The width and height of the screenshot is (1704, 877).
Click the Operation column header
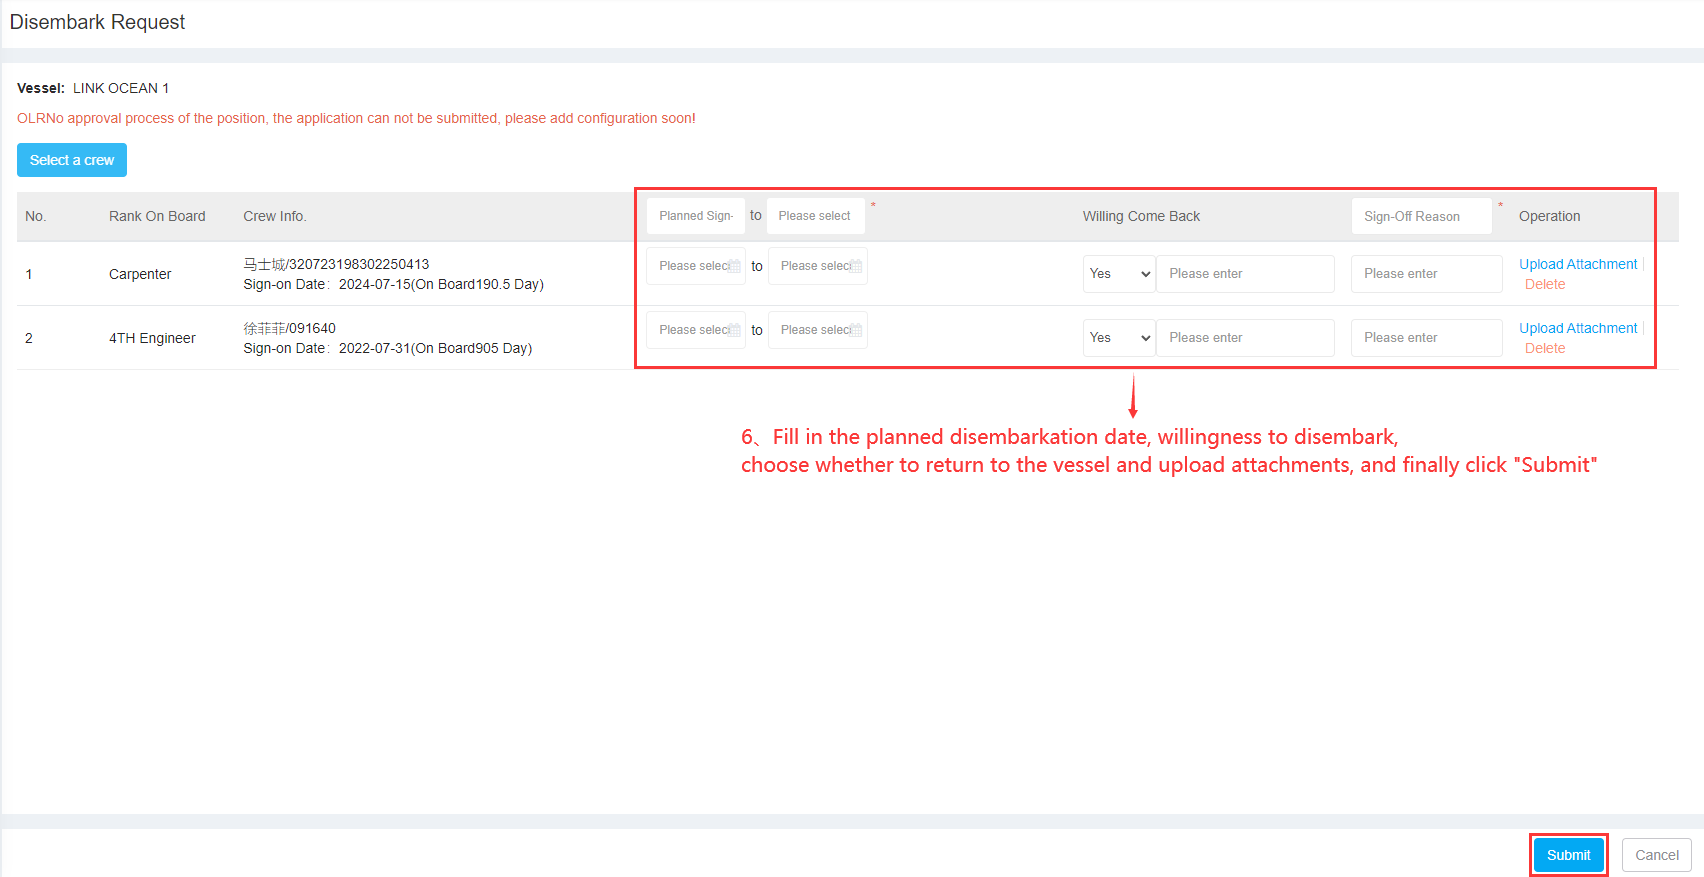(x=1549, y=216)
